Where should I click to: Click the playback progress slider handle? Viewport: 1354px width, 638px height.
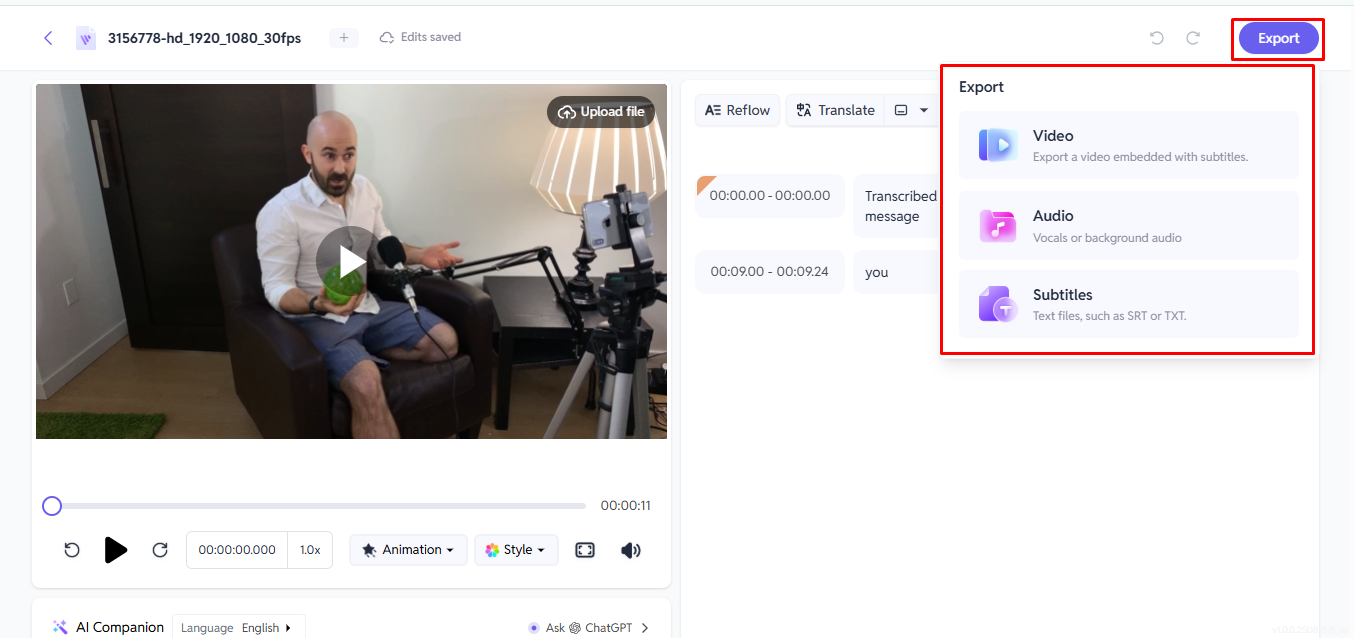point(52,506)
